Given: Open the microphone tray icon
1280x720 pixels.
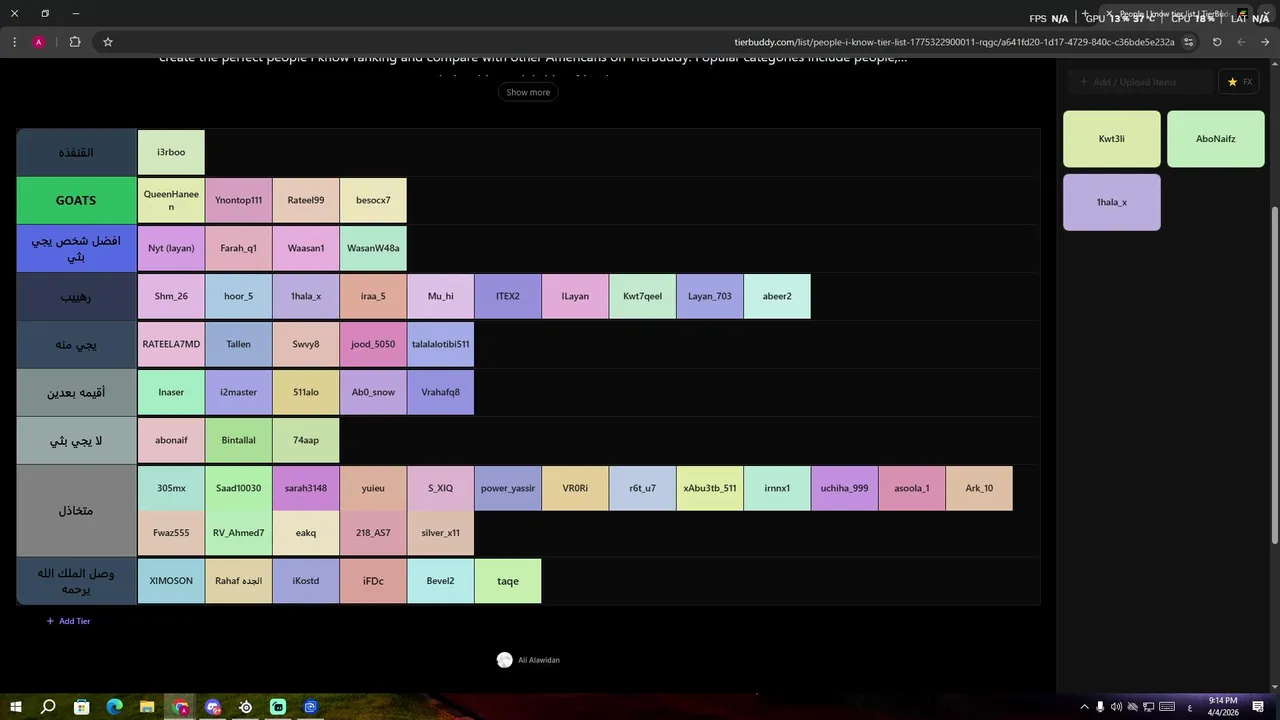Looking at the screenshot, I should (x=1100, y=707).
